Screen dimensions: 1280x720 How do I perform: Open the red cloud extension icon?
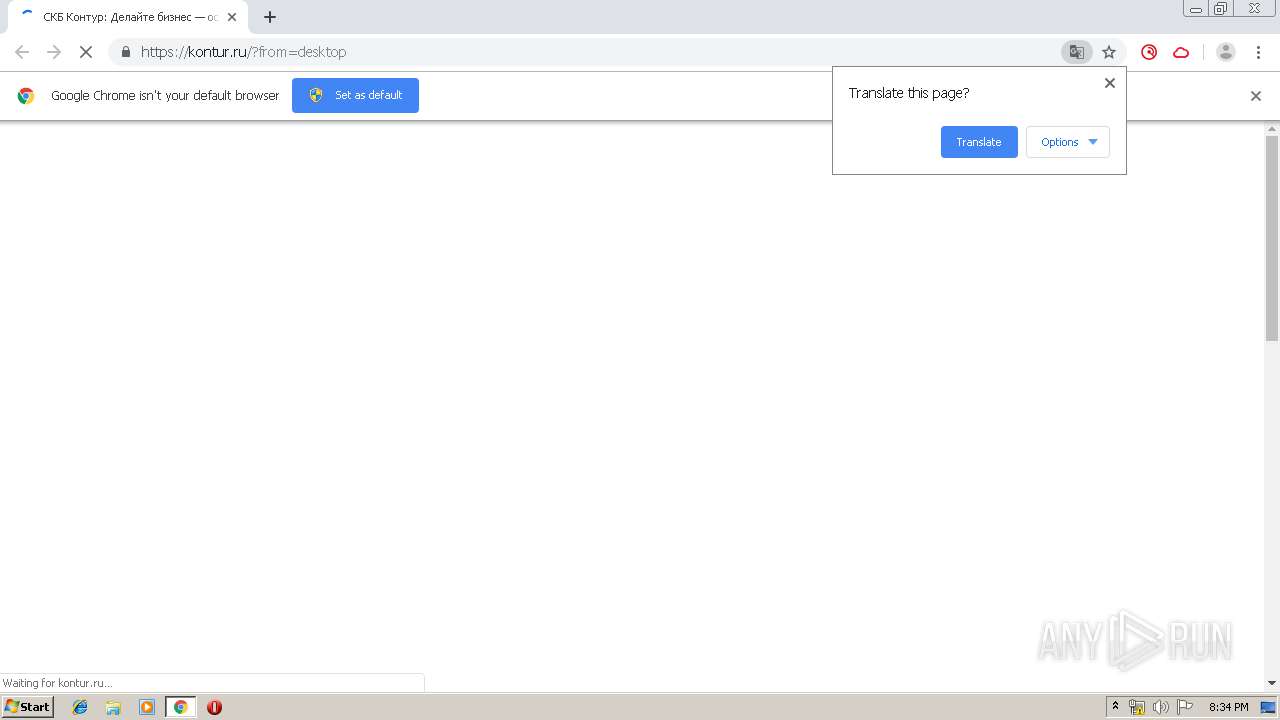(1181, 52)
